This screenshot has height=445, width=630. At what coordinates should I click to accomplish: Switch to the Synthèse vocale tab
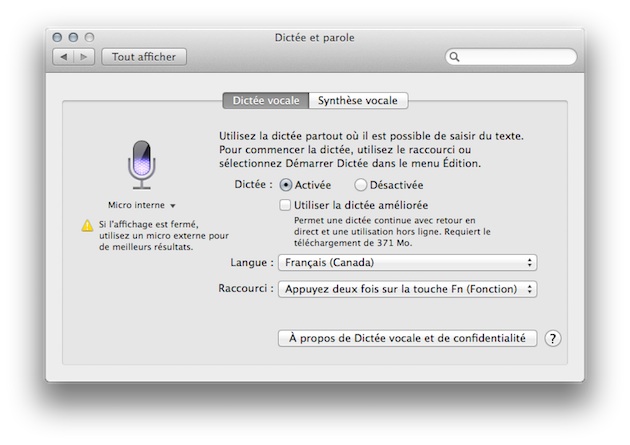pyautogui.click(x=358, y=100)
